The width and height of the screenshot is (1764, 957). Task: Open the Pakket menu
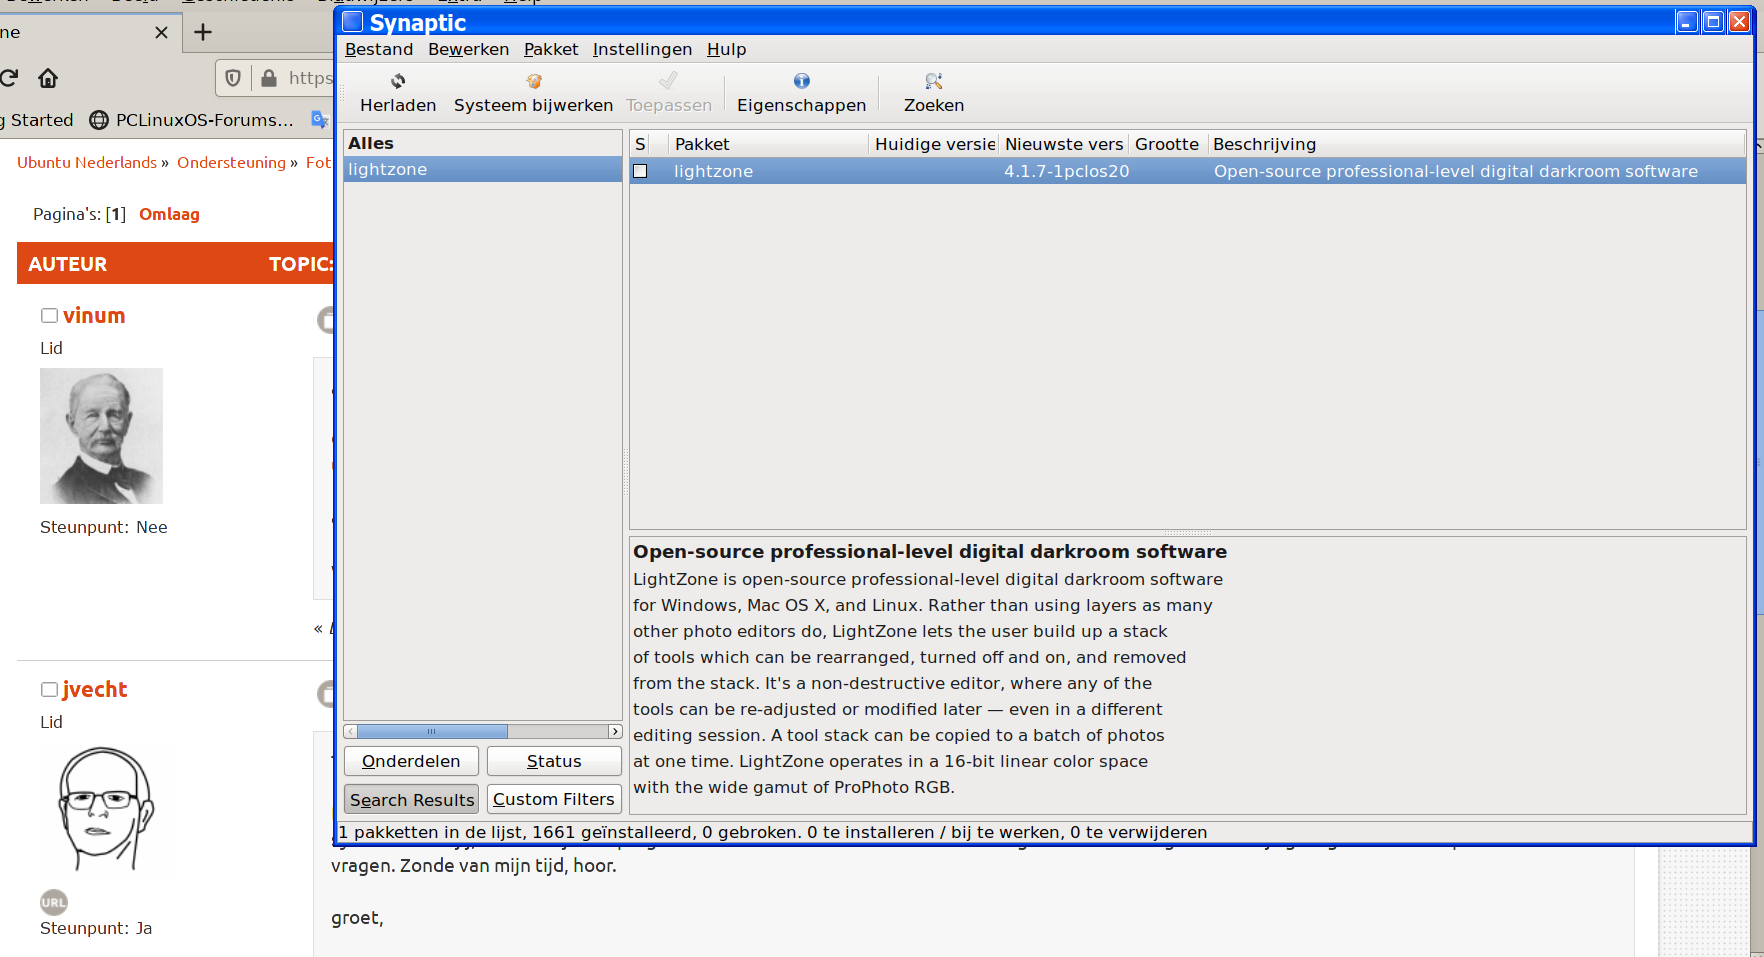(551, 49)
